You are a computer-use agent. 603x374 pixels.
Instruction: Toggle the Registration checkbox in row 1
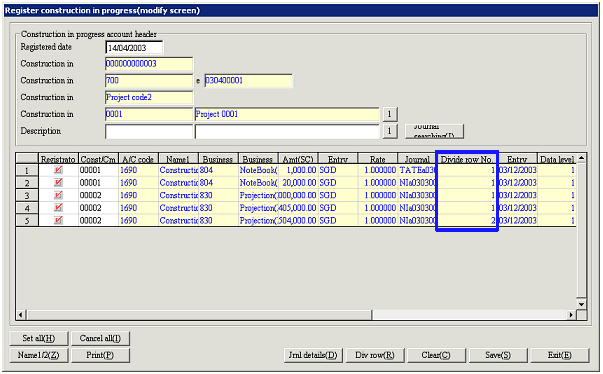(58, 170)
